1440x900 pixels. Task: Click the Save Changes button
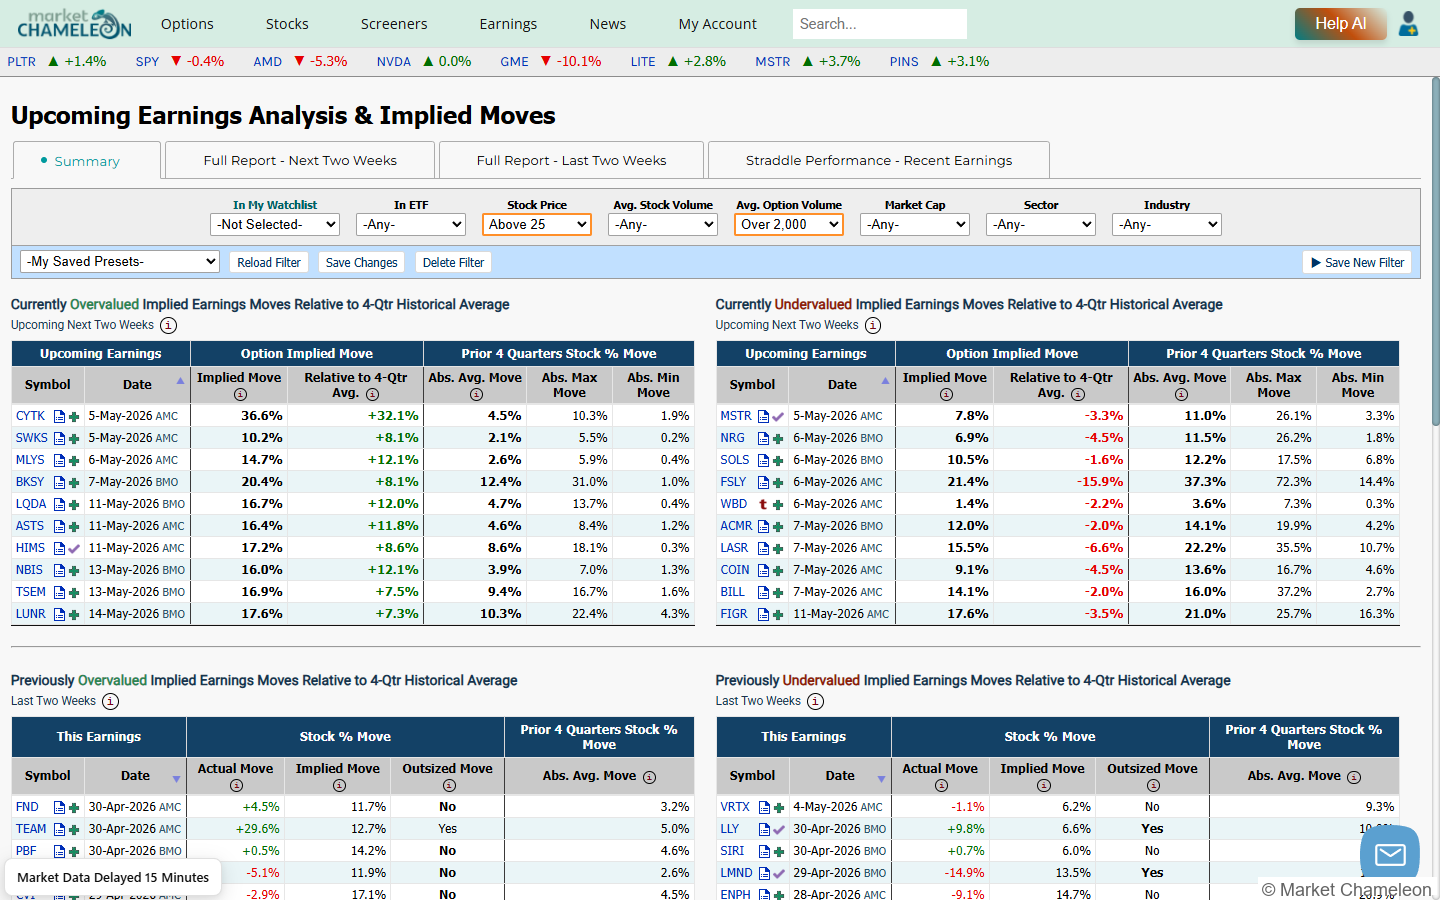[362, 263]
